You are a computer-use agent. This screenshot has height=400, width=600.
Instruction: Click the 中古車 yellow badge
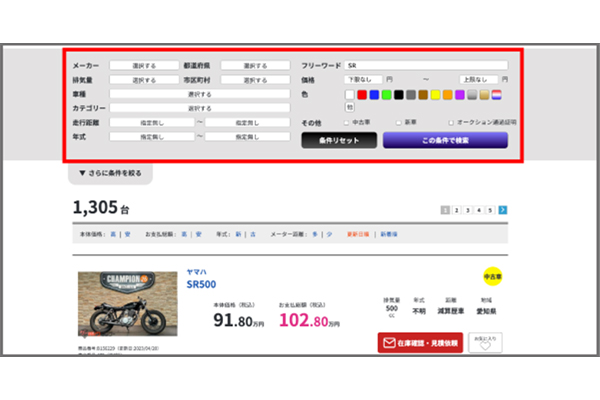(493, 276)
